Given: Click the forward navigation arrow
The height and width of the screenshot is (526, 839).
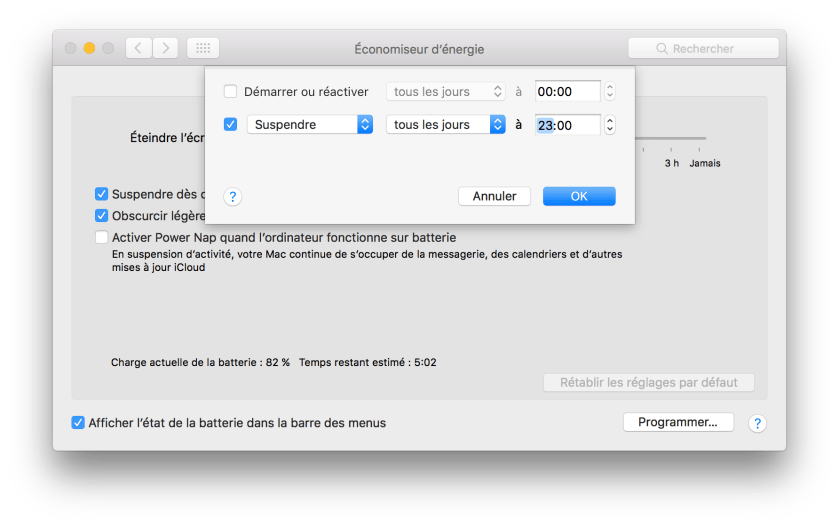Looking at the screenshot, I should [x=165, y=48].
